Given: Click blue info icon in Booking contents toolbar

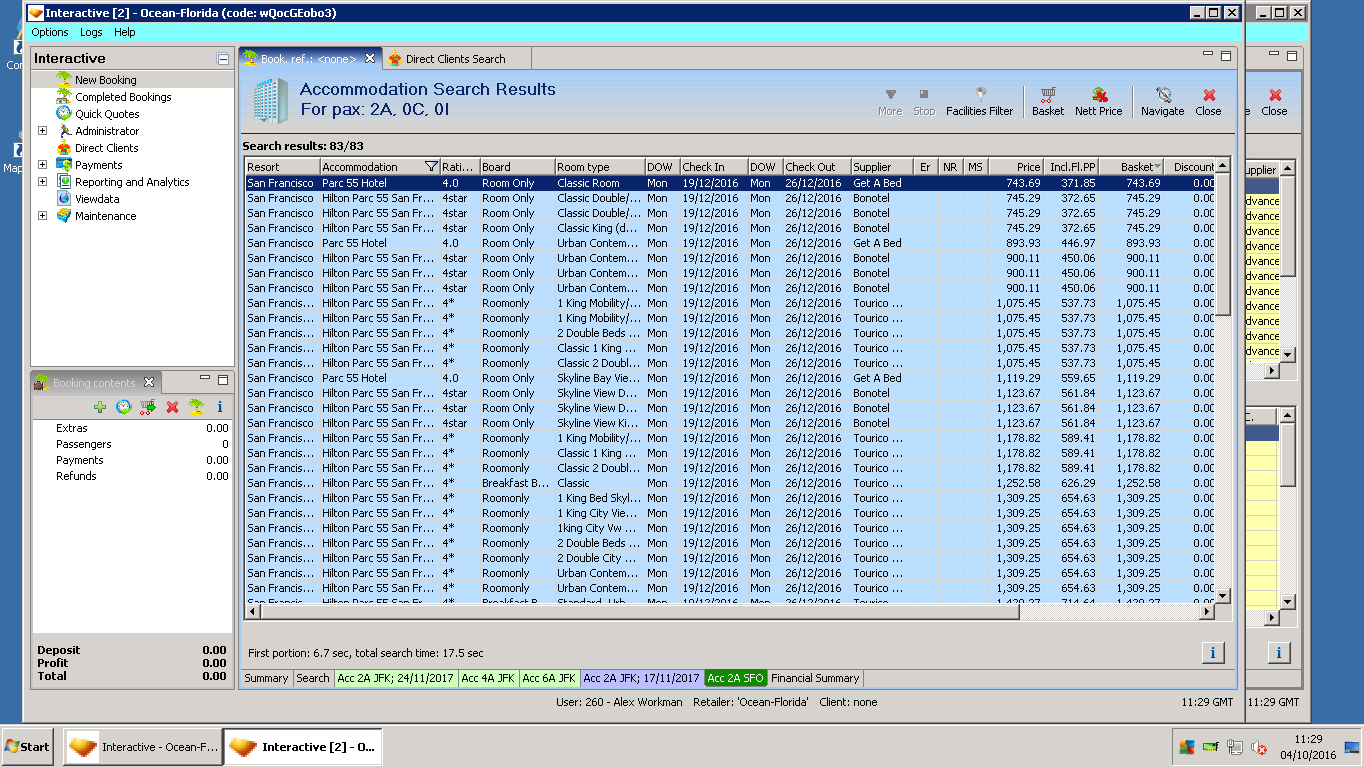Looking at the screenshot, I should click(x=220, y=407).
